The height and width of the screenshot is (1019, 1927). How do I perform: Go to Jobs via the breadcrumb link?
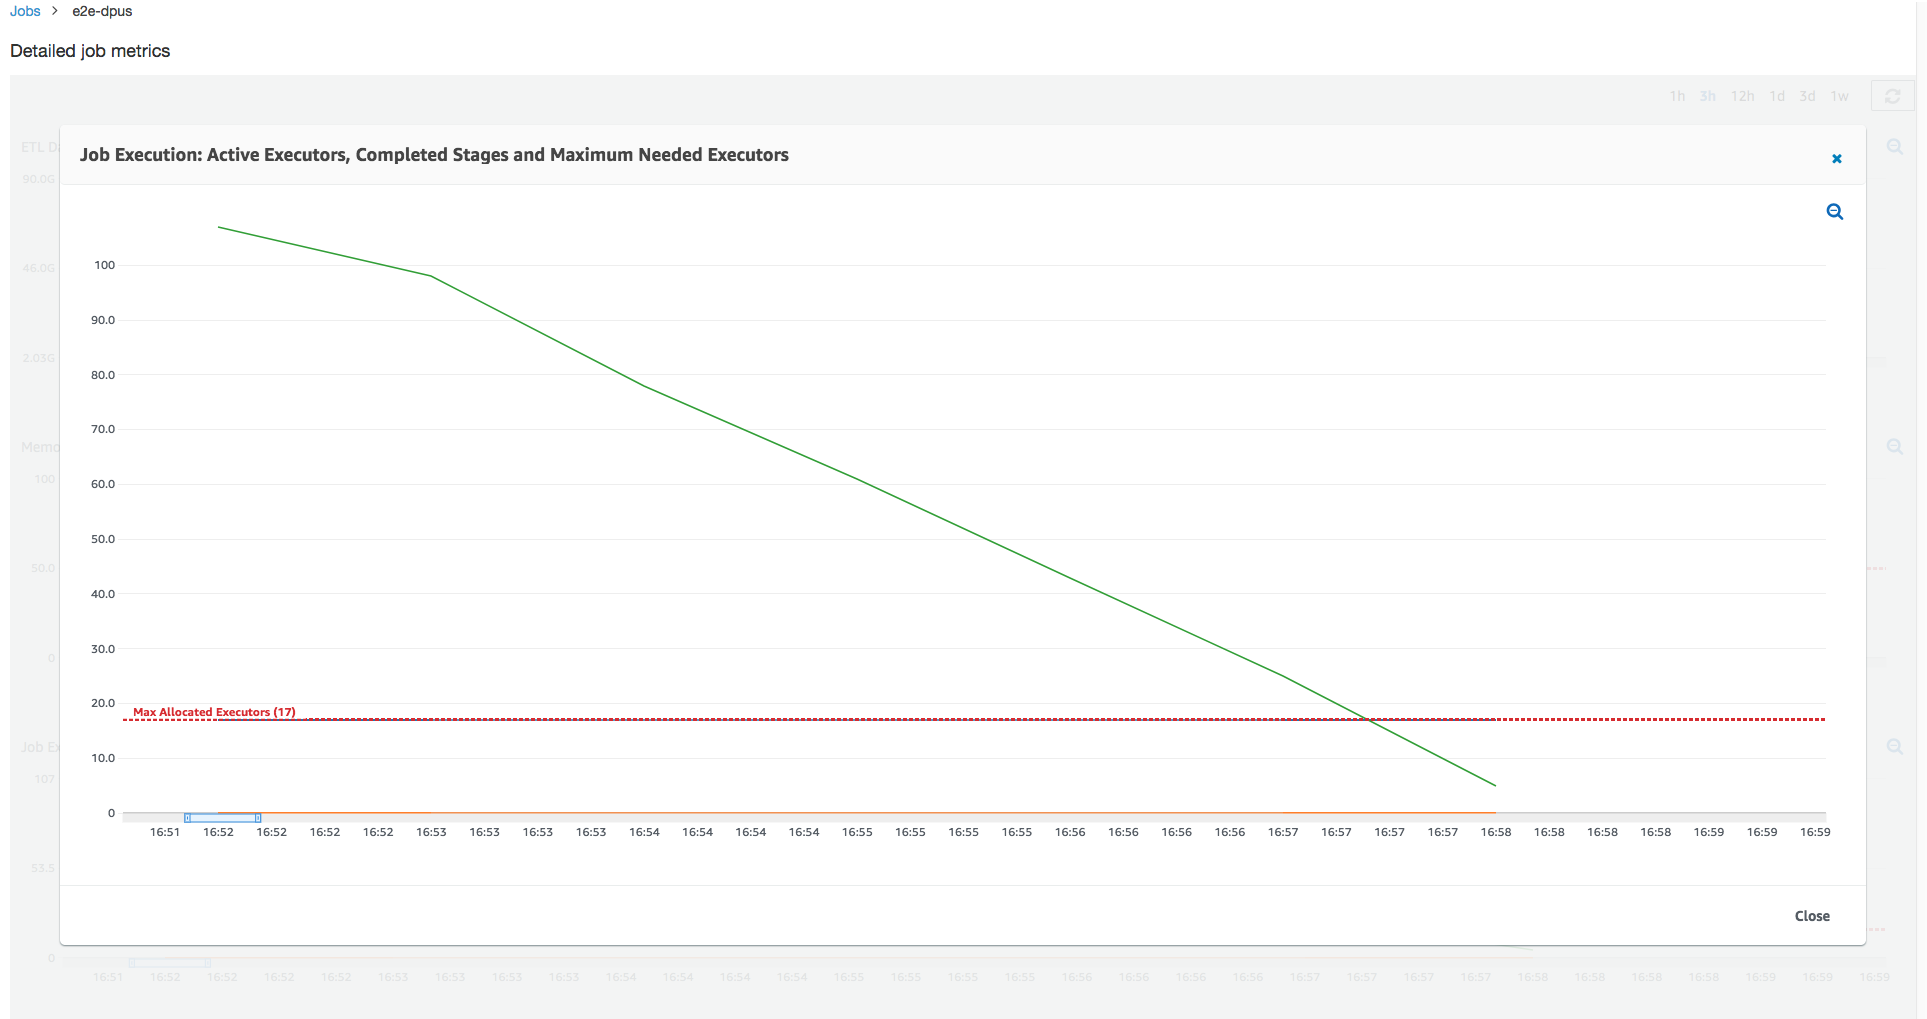(25, 11)
